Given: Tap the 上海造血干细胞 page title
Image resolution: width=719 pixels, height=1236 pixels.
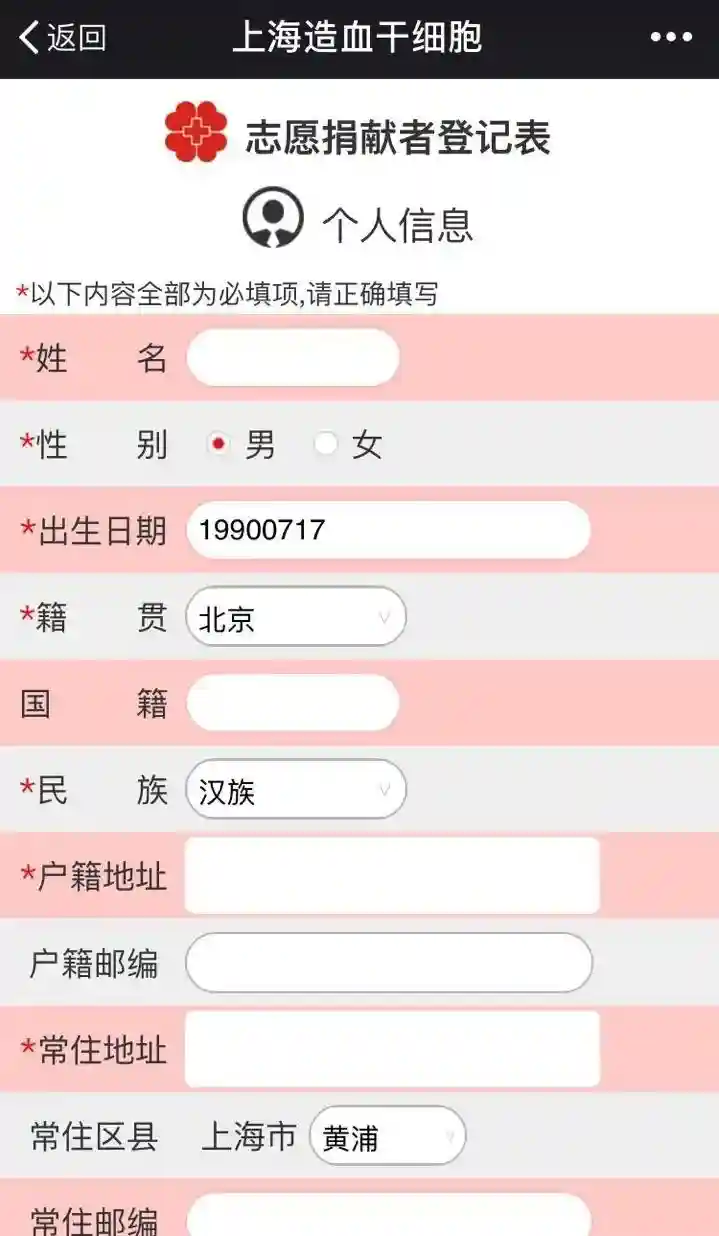Looking at the screenshot, I should pos(357,38).
